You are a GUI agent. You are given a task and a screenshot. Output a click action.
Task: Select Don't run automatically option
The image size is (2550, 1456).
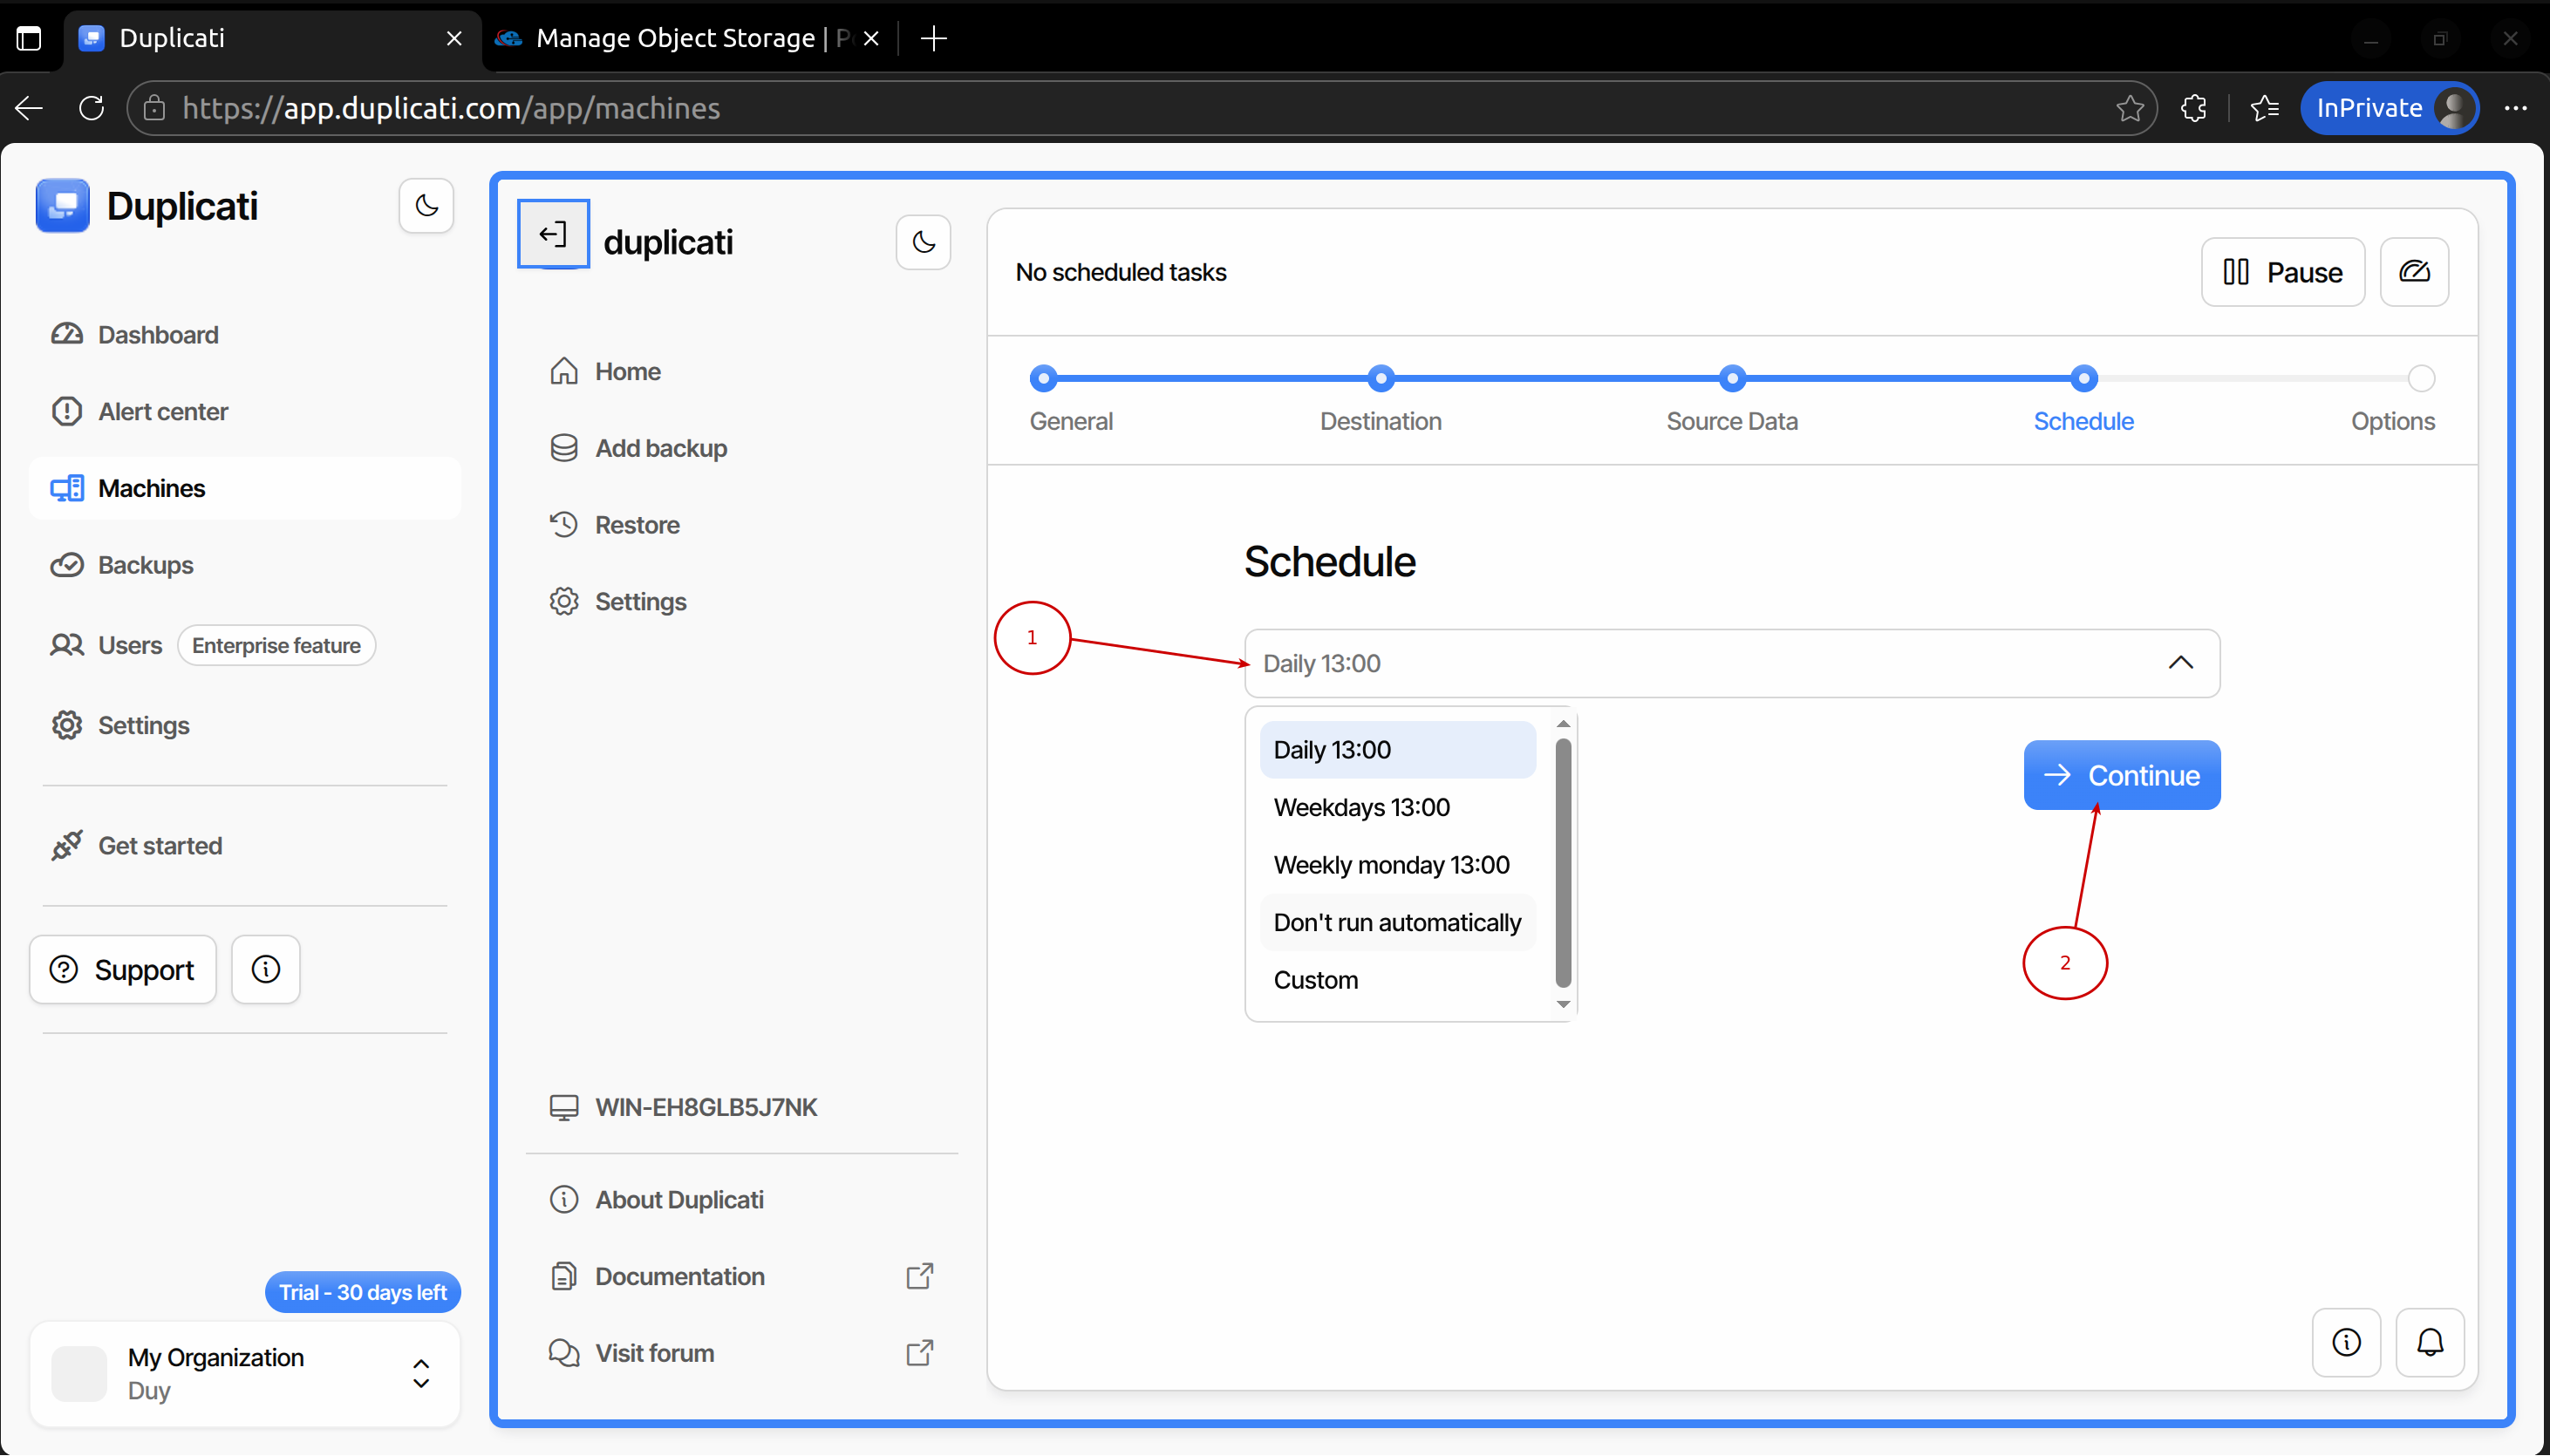(x=1396, y=922)
